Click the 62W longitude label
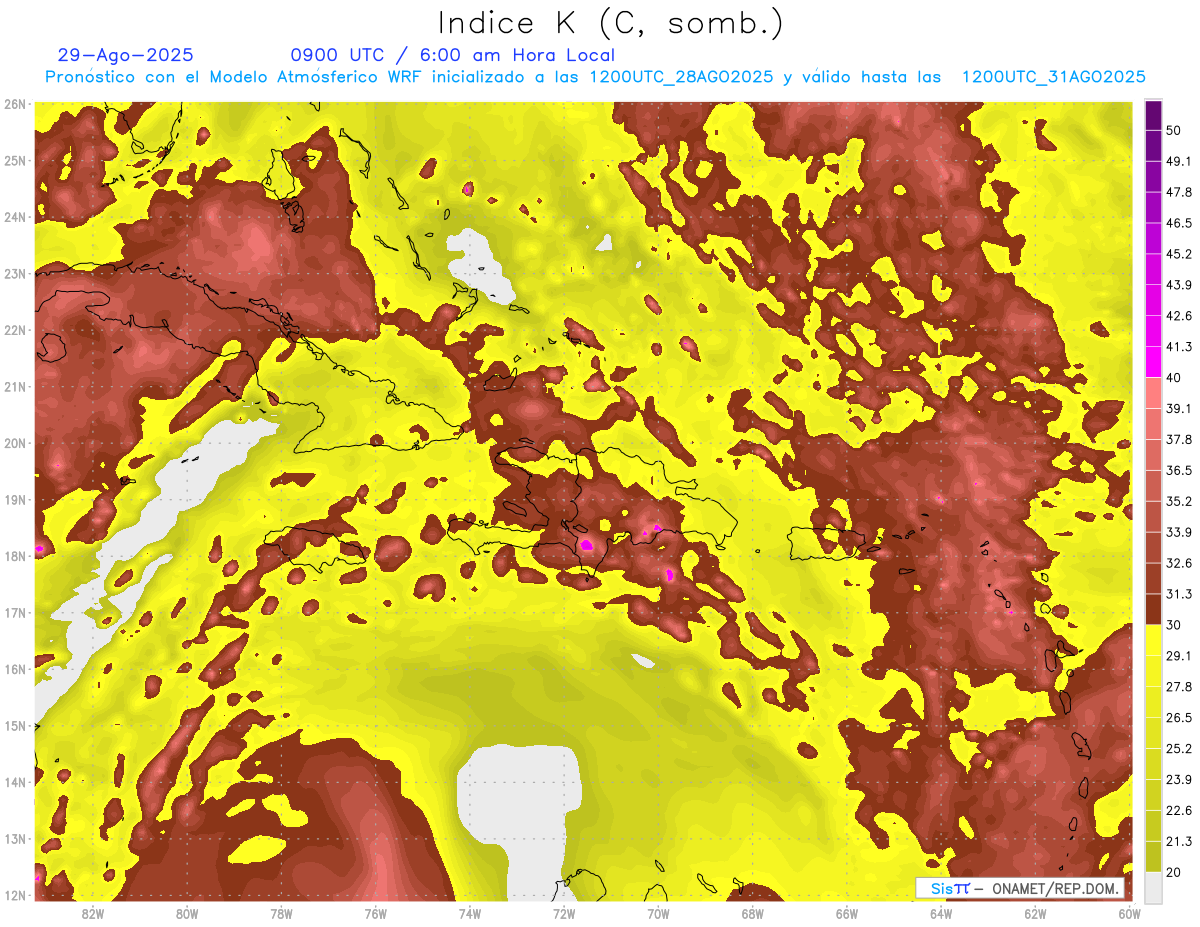This screenshot has height=927, width=1200. 1036,913
